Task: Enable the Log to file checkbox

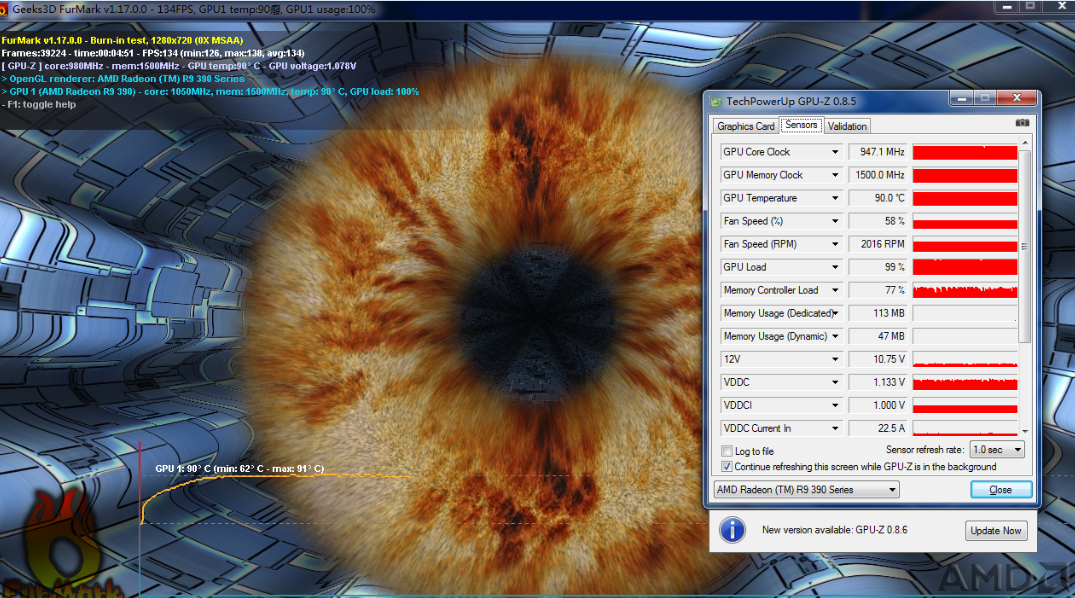Action: 727,451
